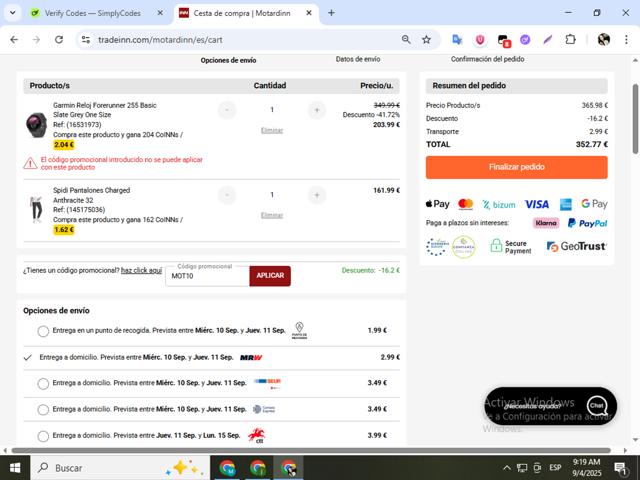Open the Google Translate extension icon
This screenshot has height=480, width=640.
click(x=457, y=40)
